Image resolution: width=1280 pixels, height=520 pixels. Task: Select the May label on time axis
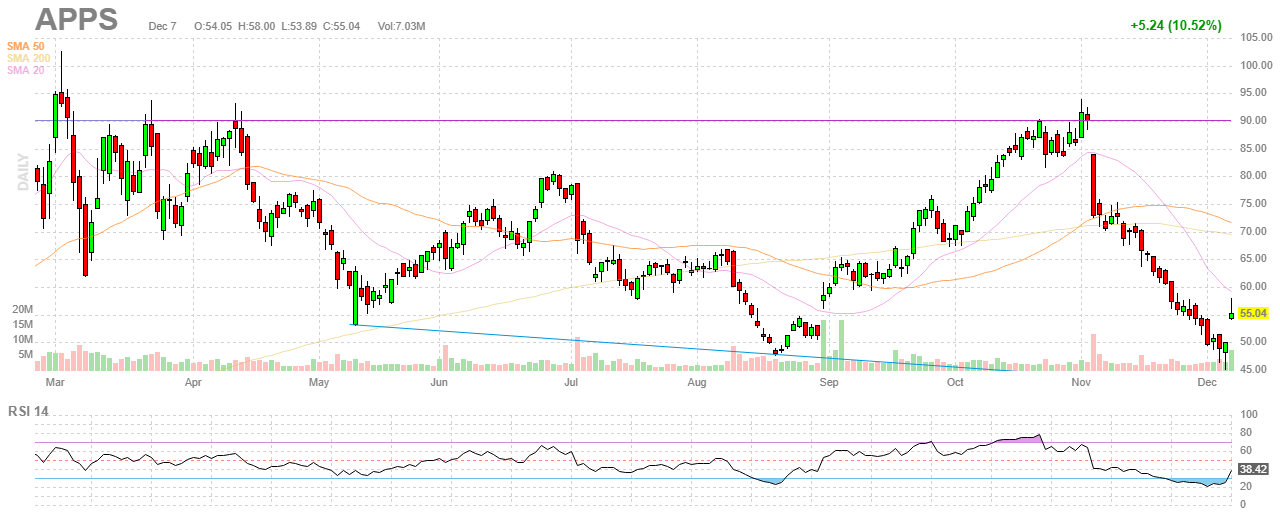pyautogui.click(x=319, y=382)
